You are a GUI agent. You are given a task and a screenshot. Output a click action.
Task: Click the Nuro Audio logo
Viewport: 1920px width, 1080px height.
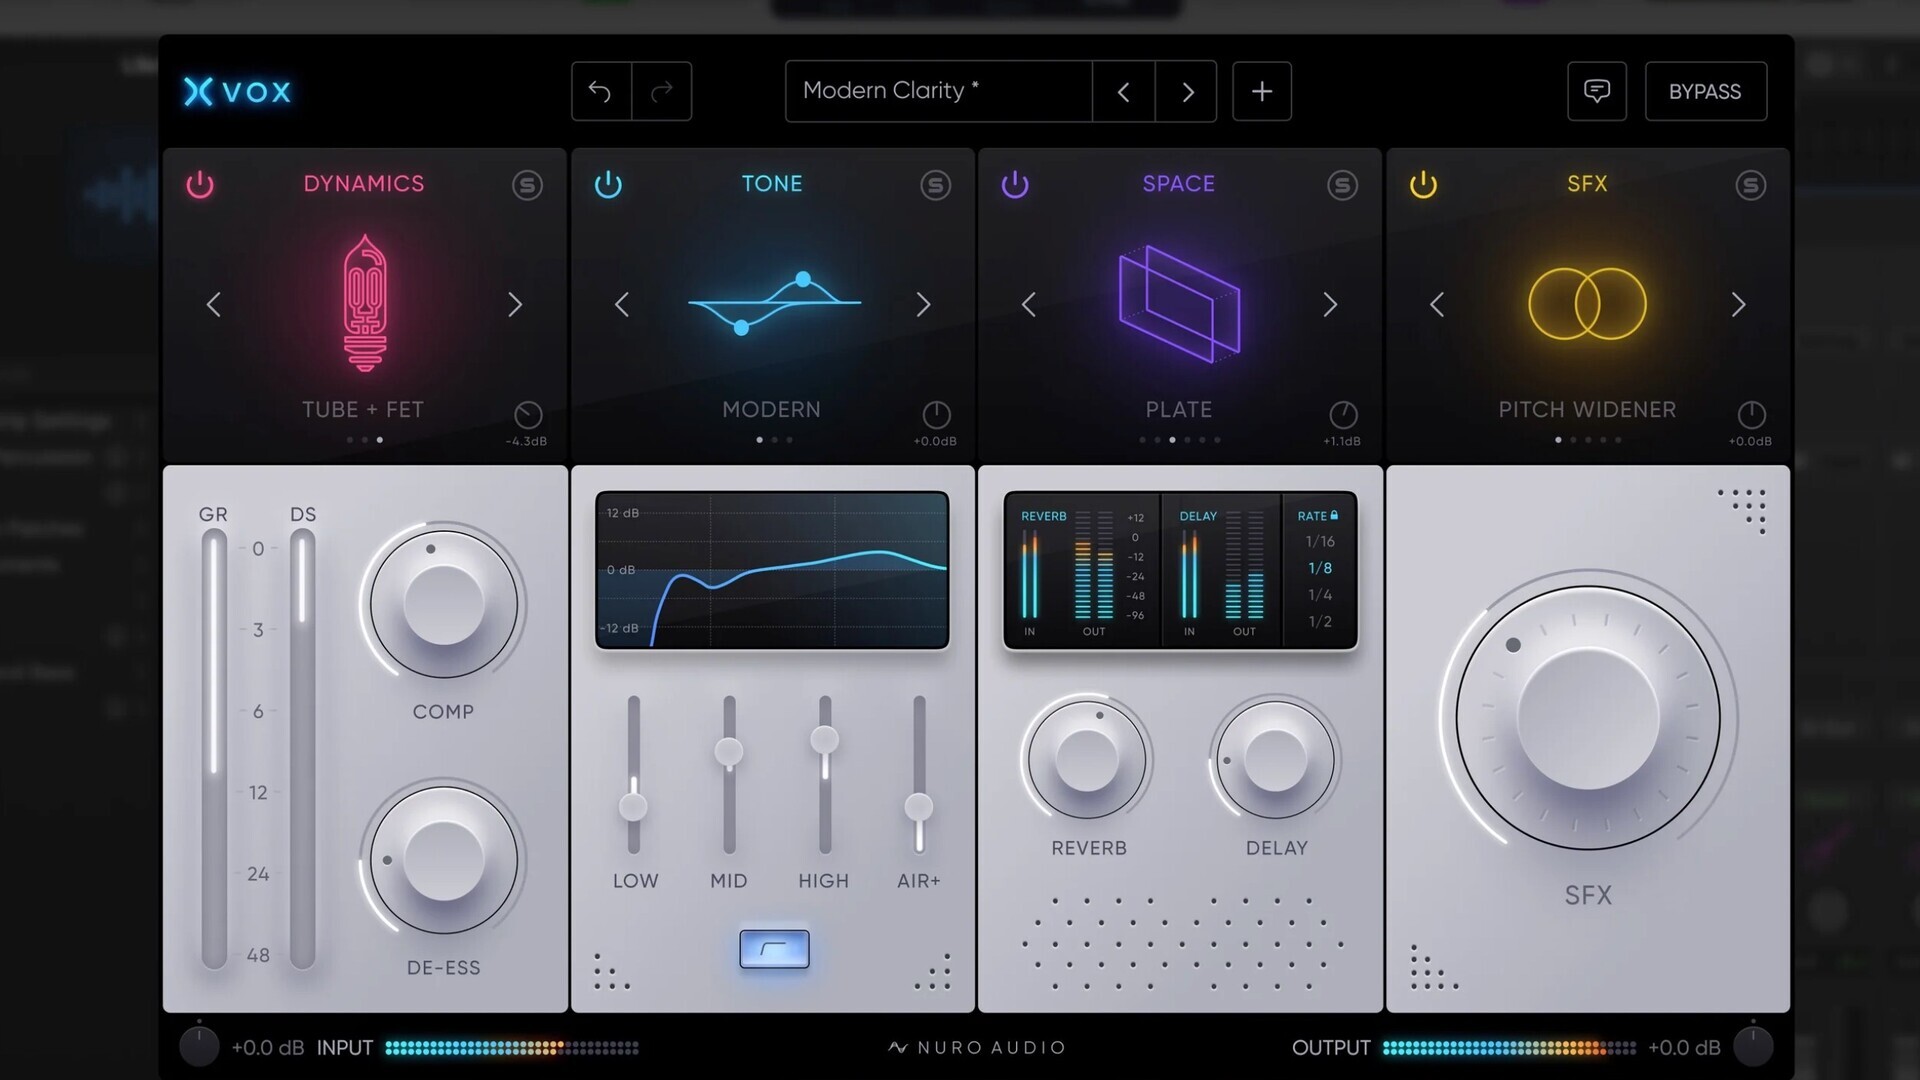click(977, 1047)
